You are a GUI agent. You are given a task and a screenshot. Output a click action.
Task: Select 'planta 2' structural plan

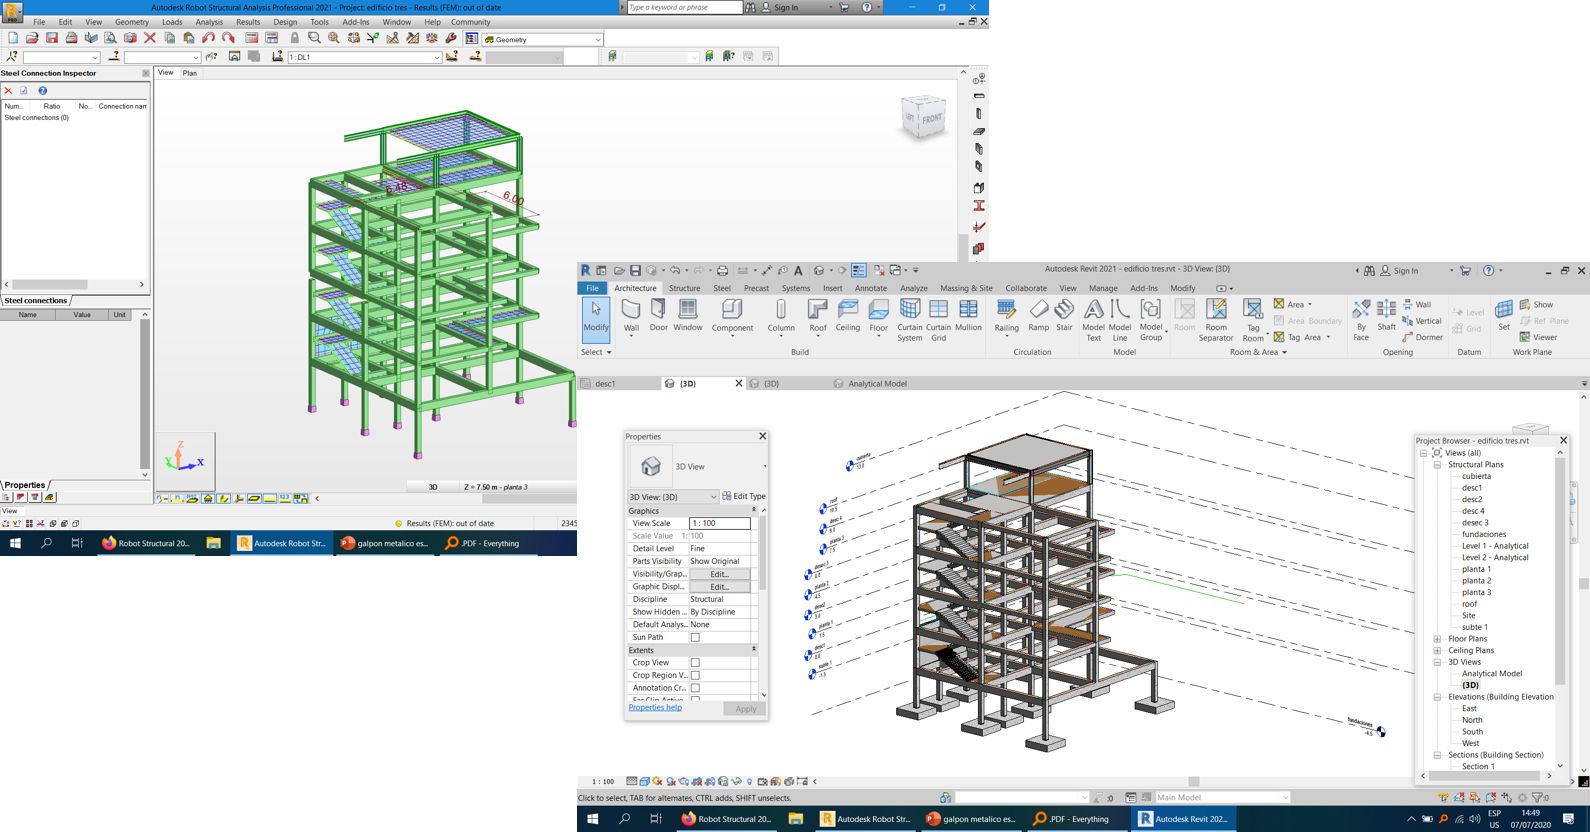point(1476,581)
